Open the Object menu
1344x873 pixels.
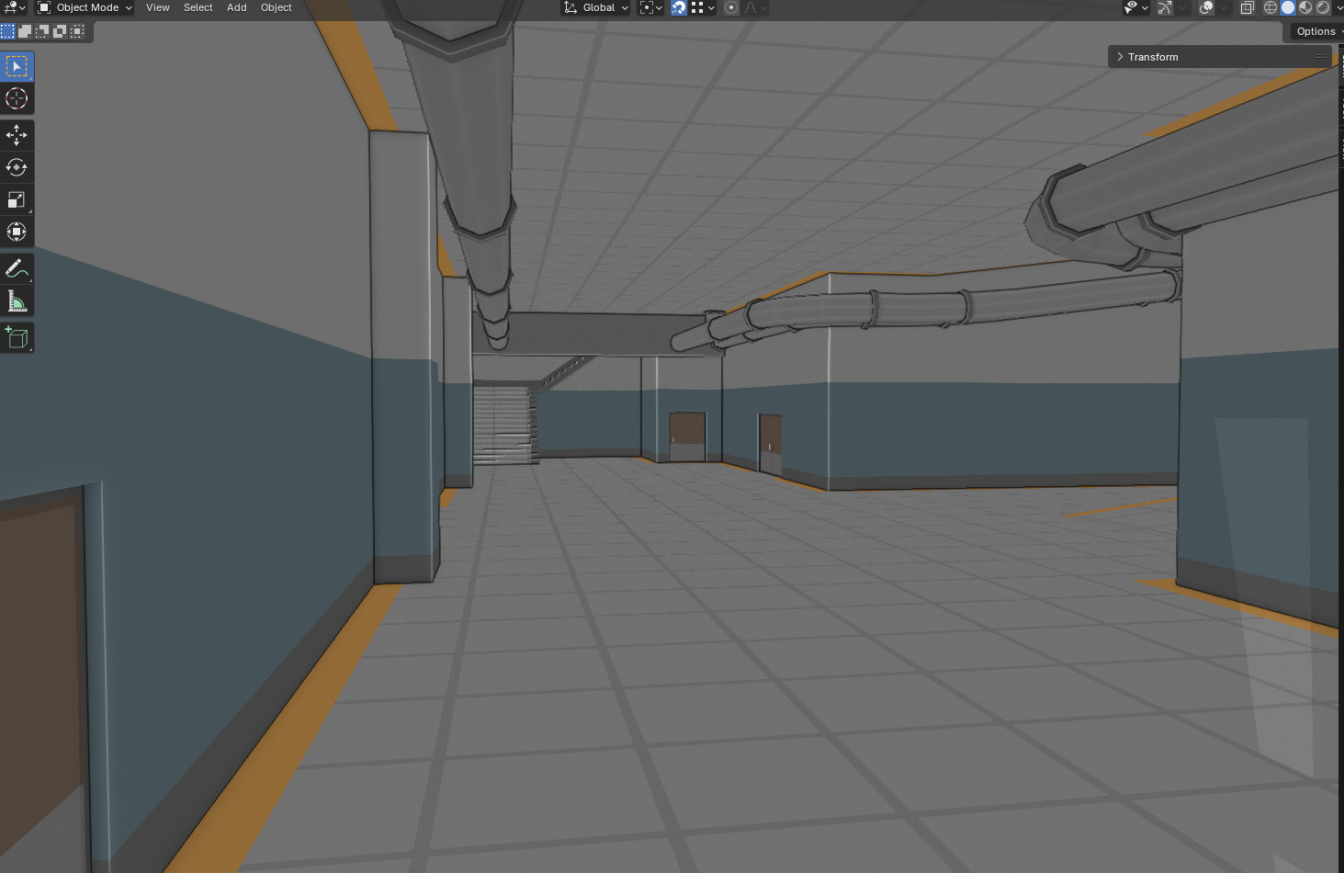pyautogui.click(x=276, y=8)
